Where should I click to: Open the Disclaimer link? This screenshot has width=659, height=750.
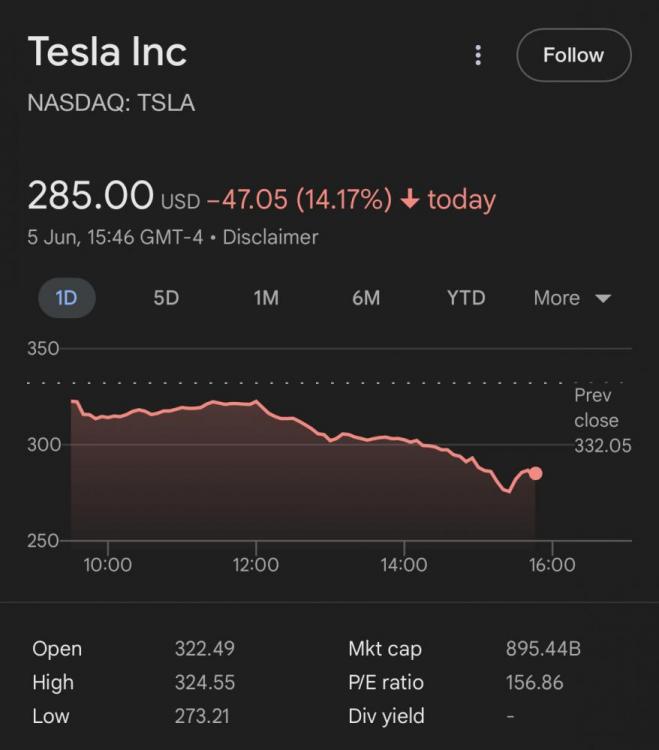(x=270, y=237)
